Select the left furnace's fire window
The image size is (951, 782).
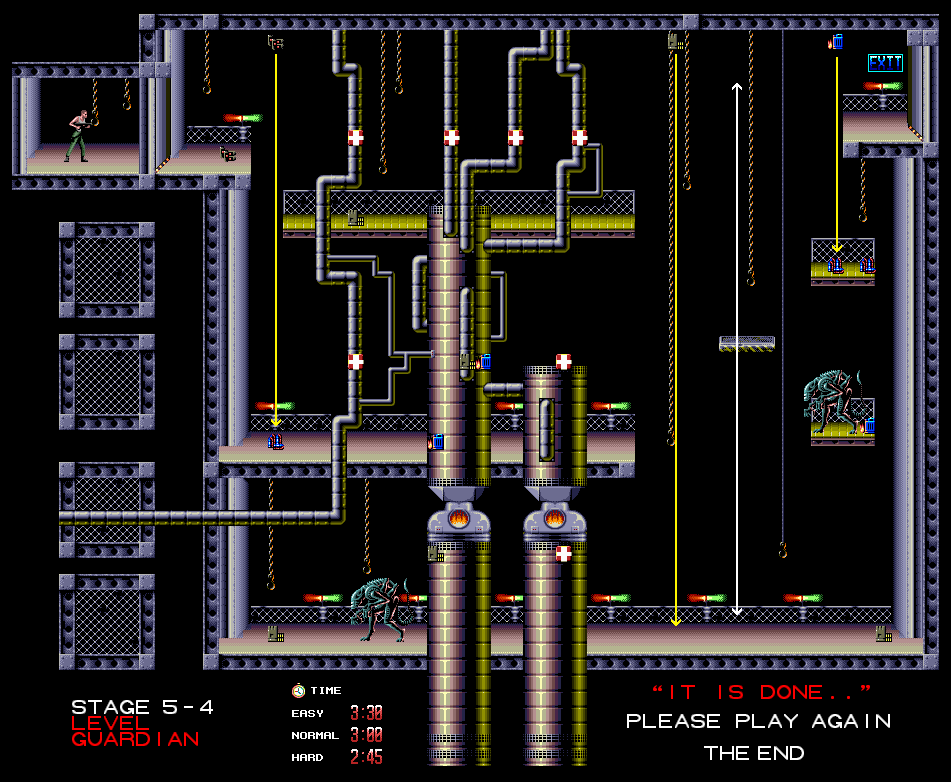(x=459, y=518)
